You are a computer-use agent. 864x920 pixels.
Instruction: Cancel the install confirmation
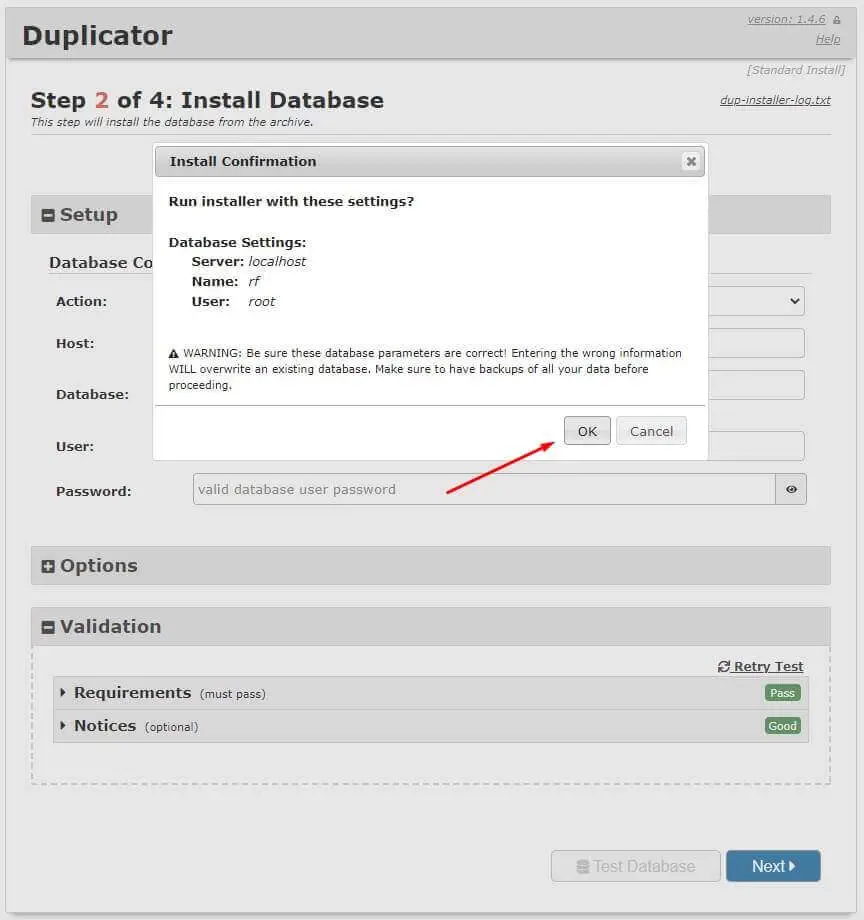[x=651, y=431]
